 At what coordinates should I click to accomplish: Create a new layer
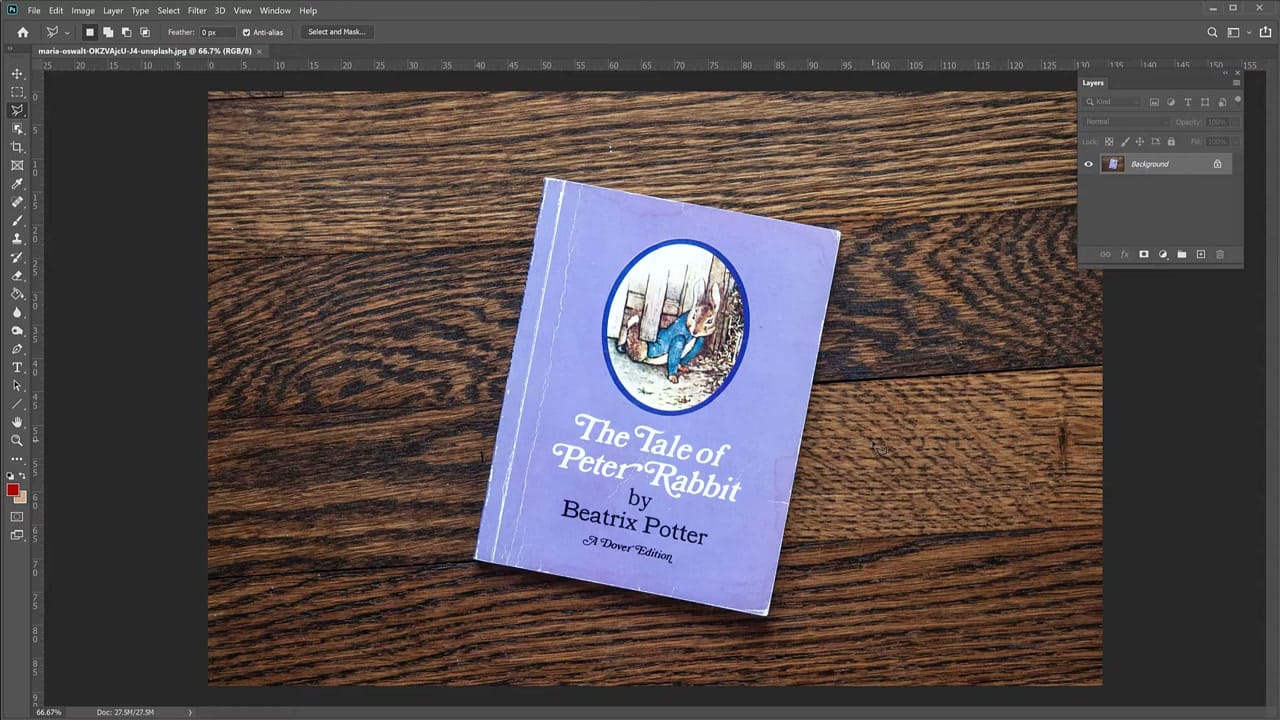coord(1201,255)
